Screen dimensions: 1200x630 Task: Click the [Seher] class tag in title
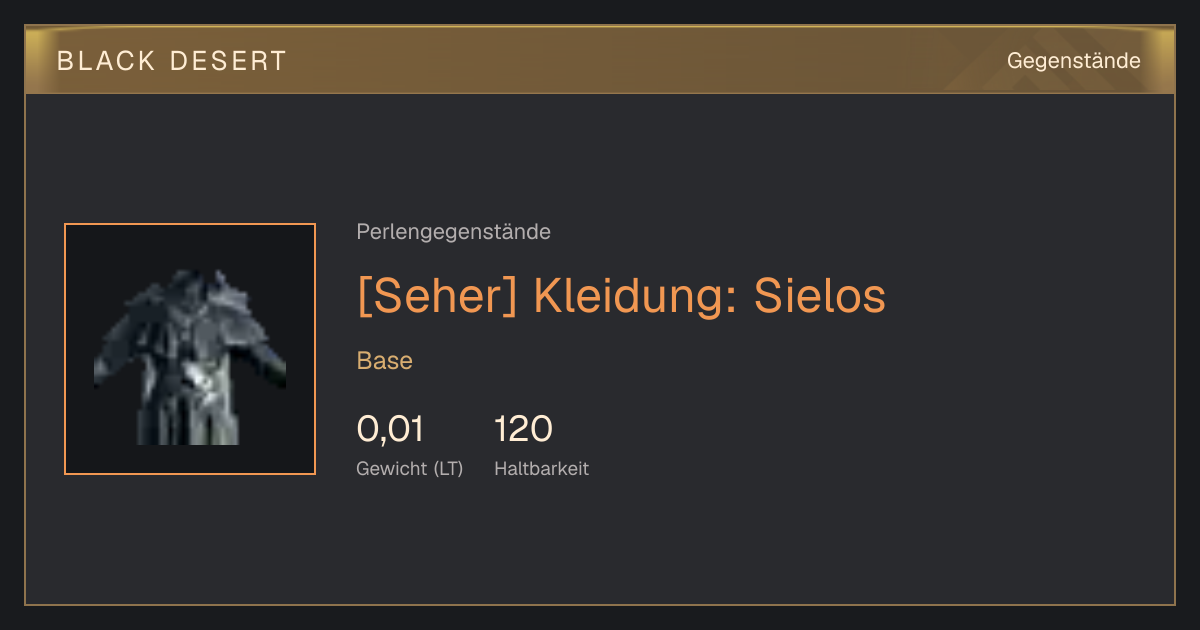(437, 295)
